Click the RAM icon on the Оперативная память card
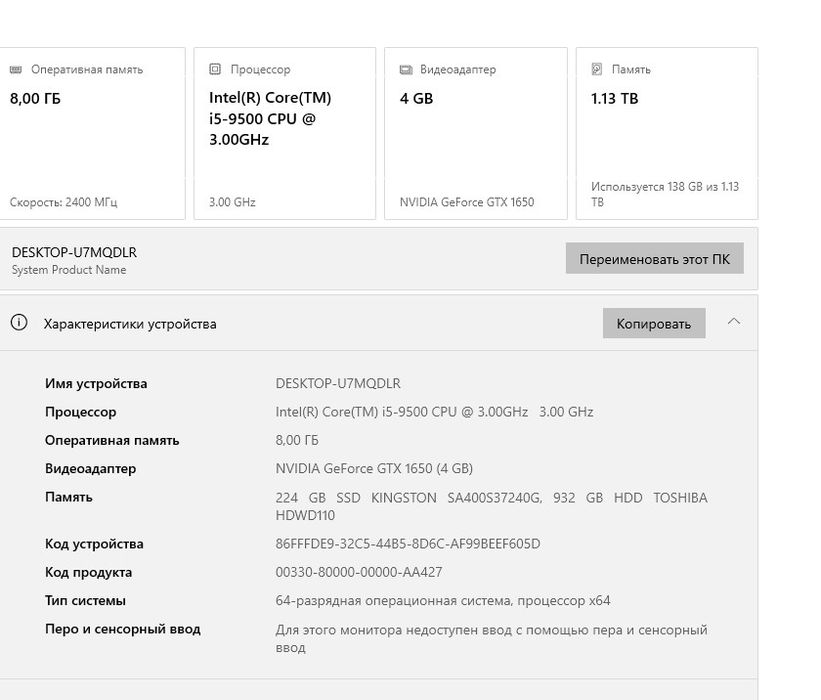 tap(16, 70)
